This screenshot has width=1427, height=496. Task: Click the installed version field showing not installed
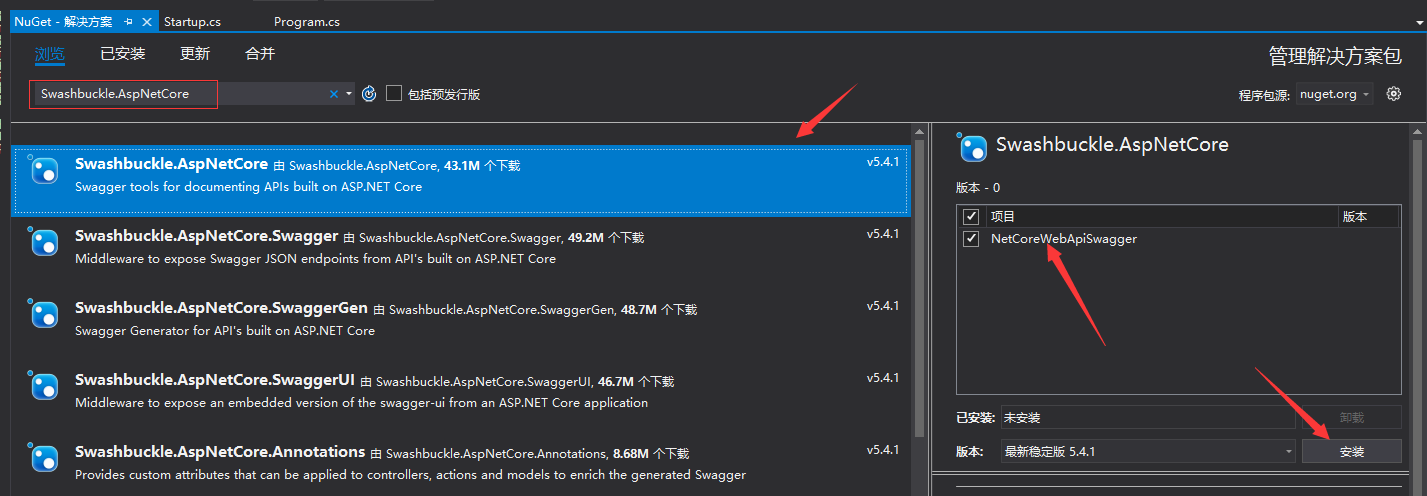coord(1148,417)
